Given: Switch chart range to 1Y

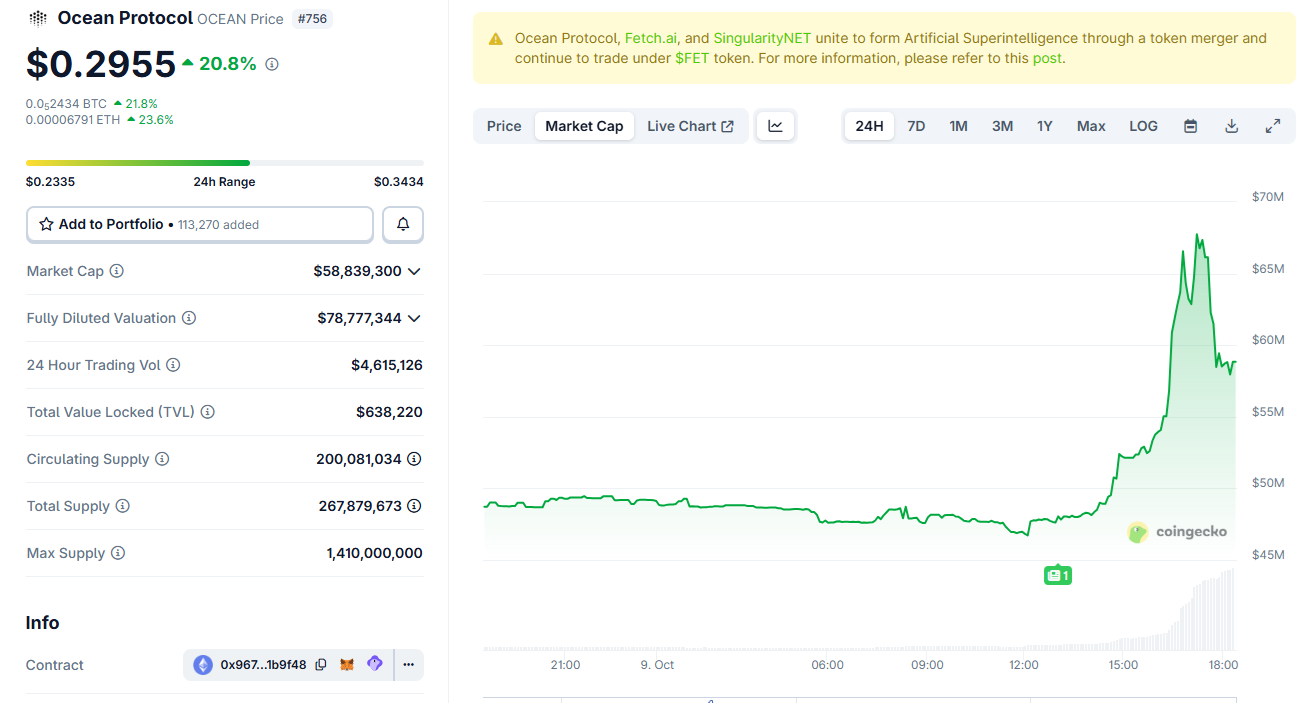Looking at the screenshot, I should tap(1044, 126).
